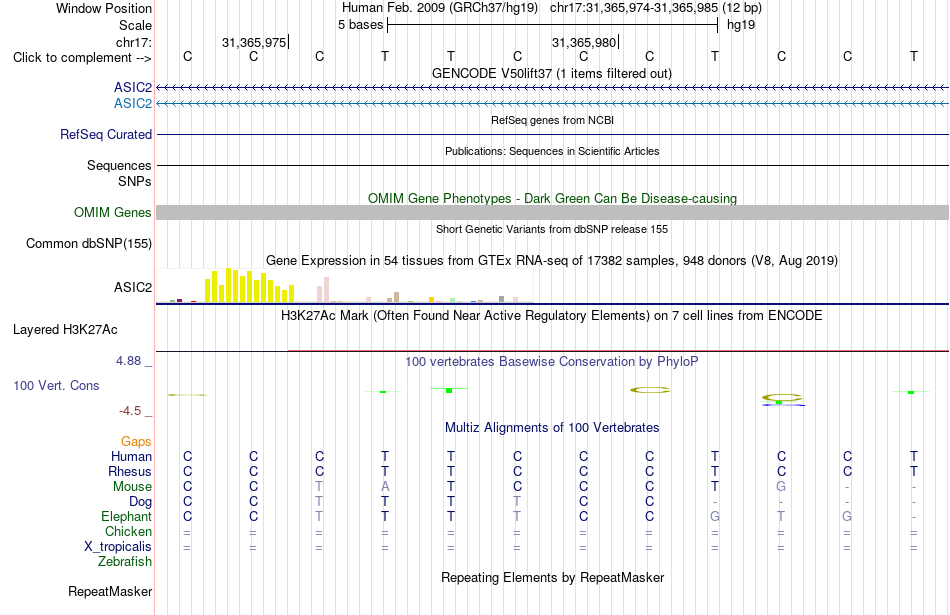Click the 31,365,975 position marker
950x615 pixels.
coord(254,42)
